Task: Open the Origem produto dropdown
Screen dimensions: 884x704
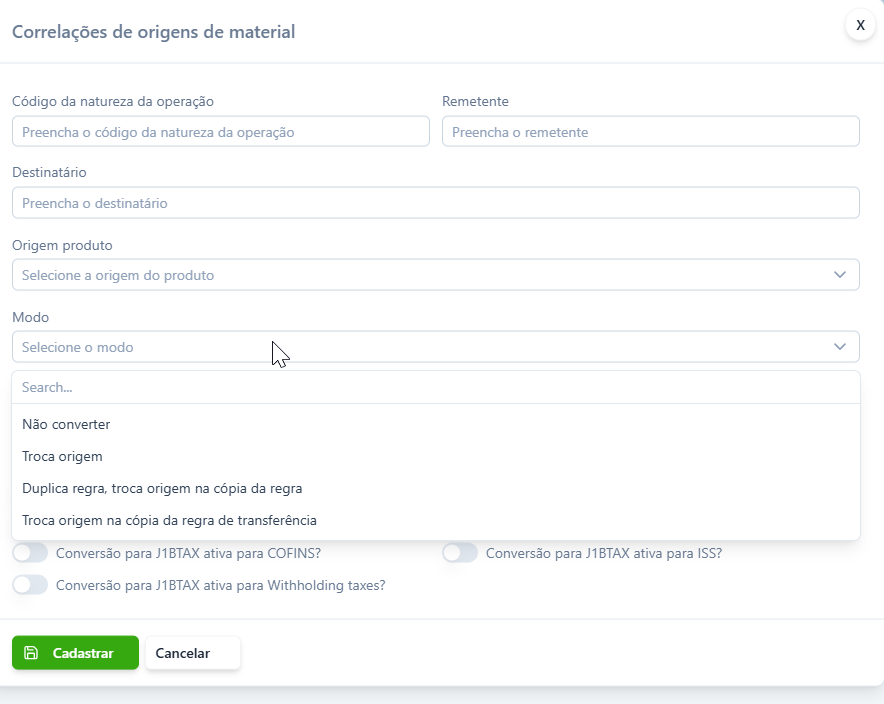Action: 436,275
